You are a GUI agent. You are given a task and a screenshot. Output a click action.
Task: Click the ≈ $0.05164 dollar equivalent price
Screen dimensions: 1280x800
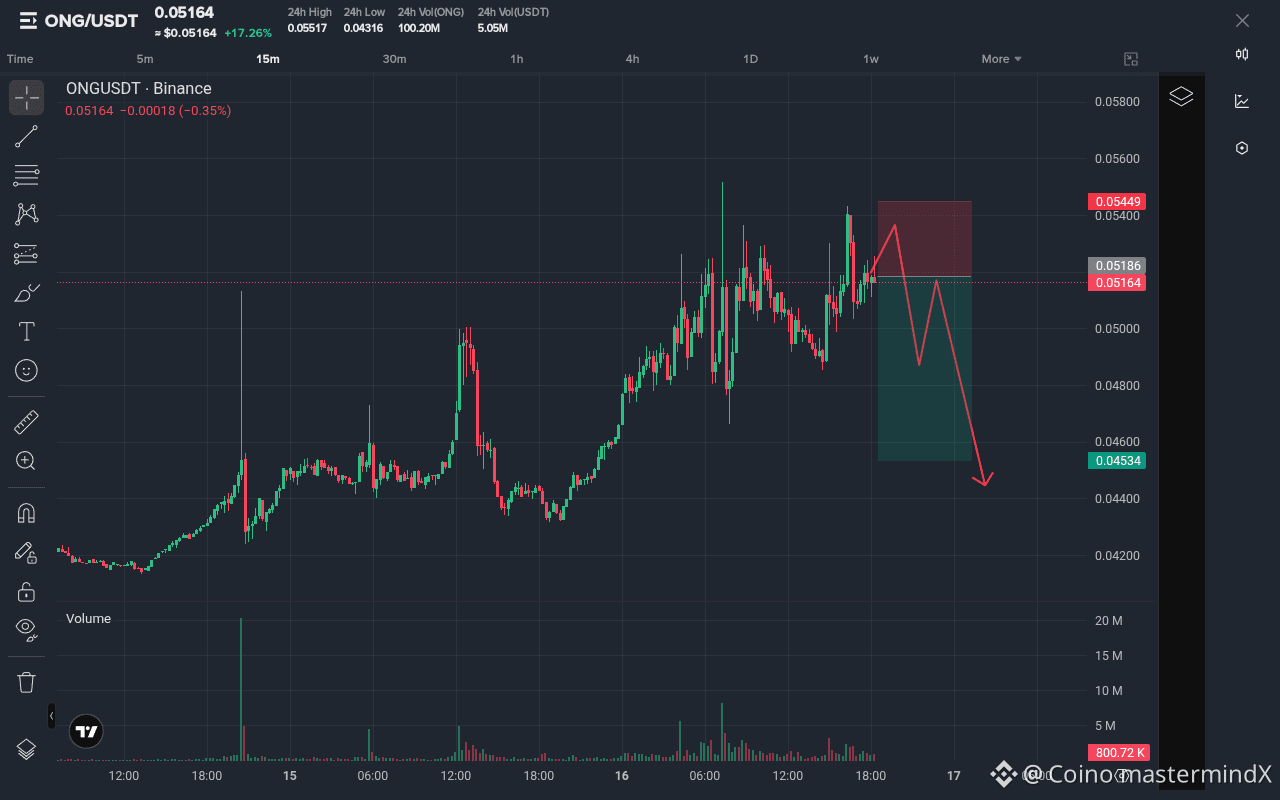pyautogui.click(x=185, y=33)
